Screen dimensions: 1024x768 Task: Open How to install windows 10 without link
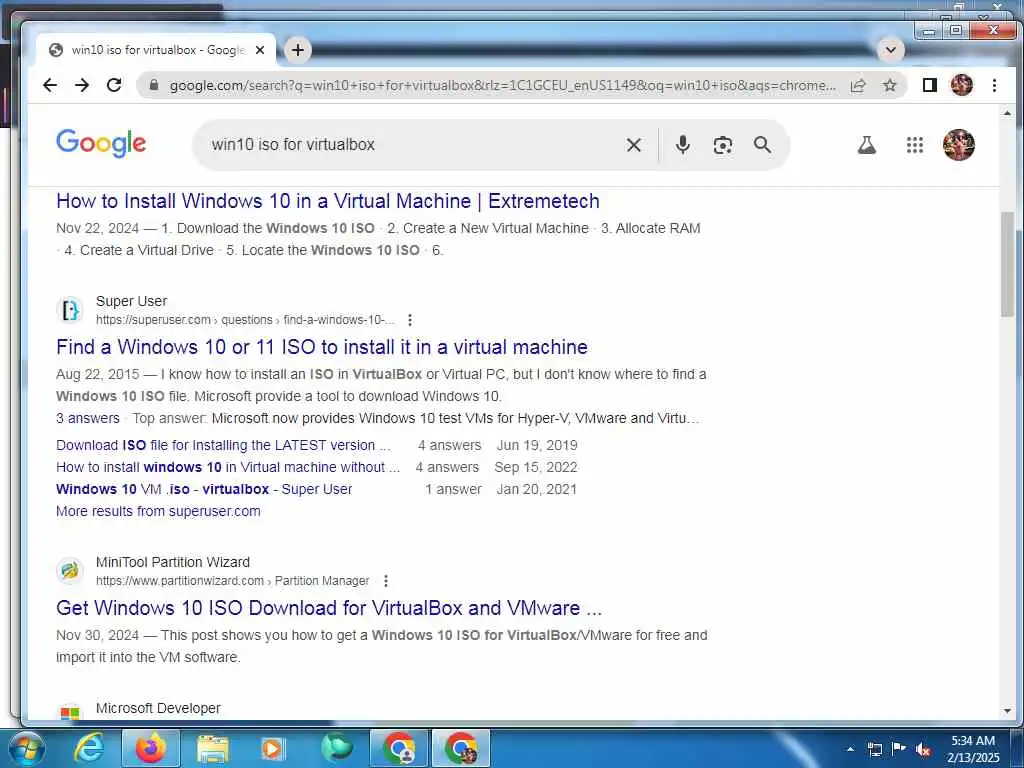click(228, 467)
